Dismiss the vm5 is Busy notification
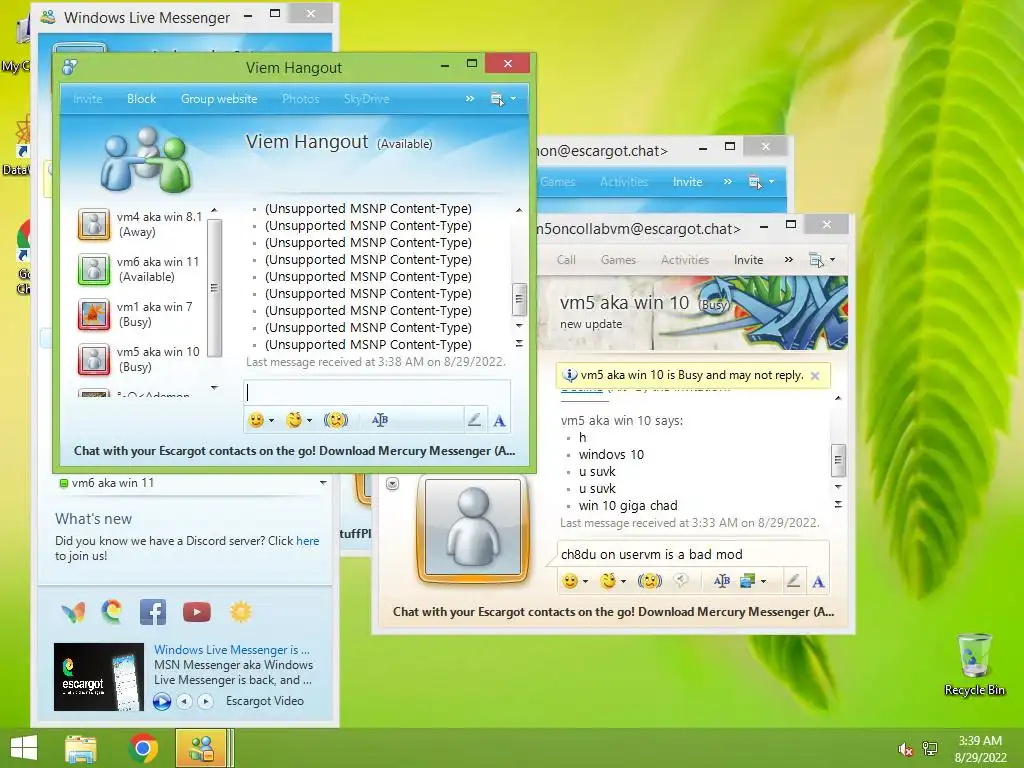Image resolution: width=1024 pixels, height=768 pixels. pos(815,376)
